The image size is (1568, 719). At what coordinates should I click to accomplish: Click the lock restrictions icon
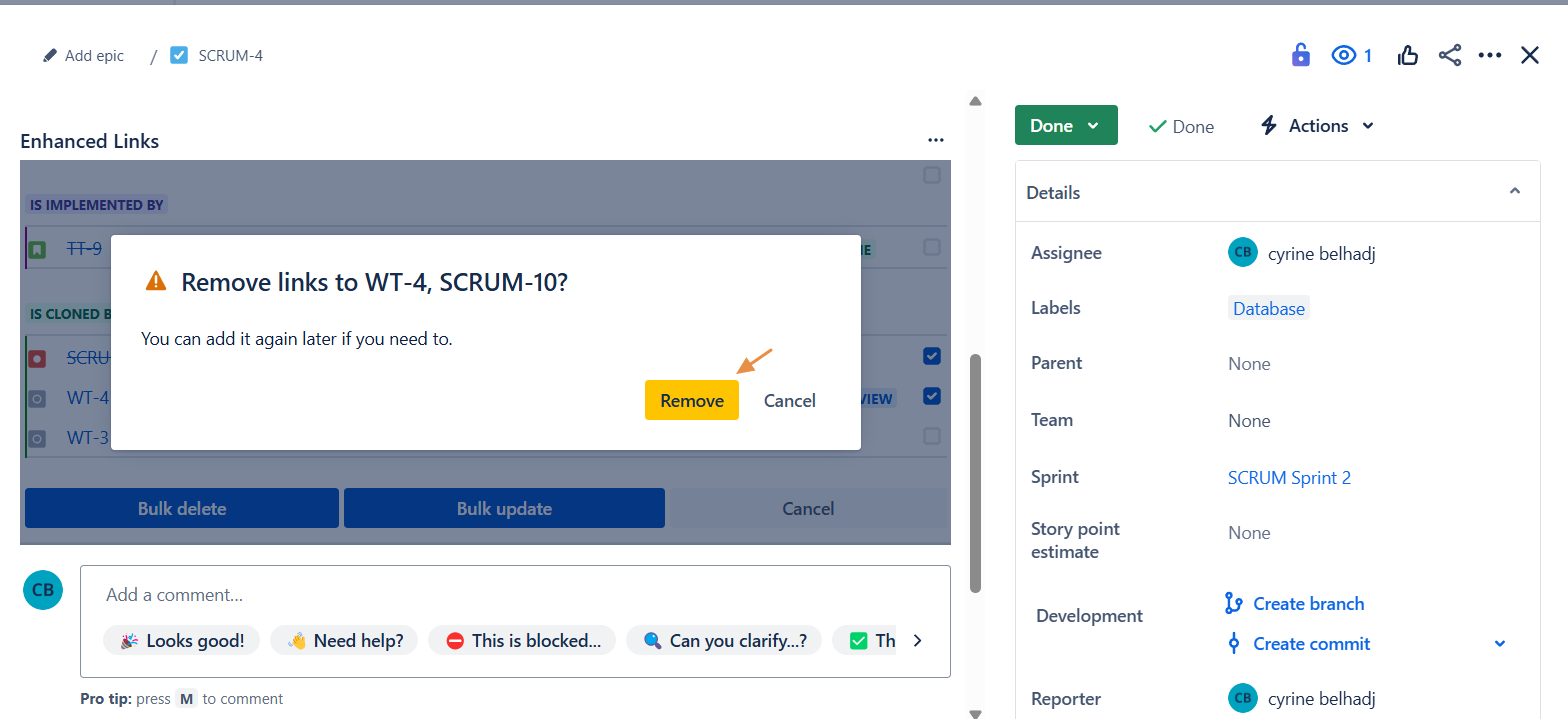1300,55
